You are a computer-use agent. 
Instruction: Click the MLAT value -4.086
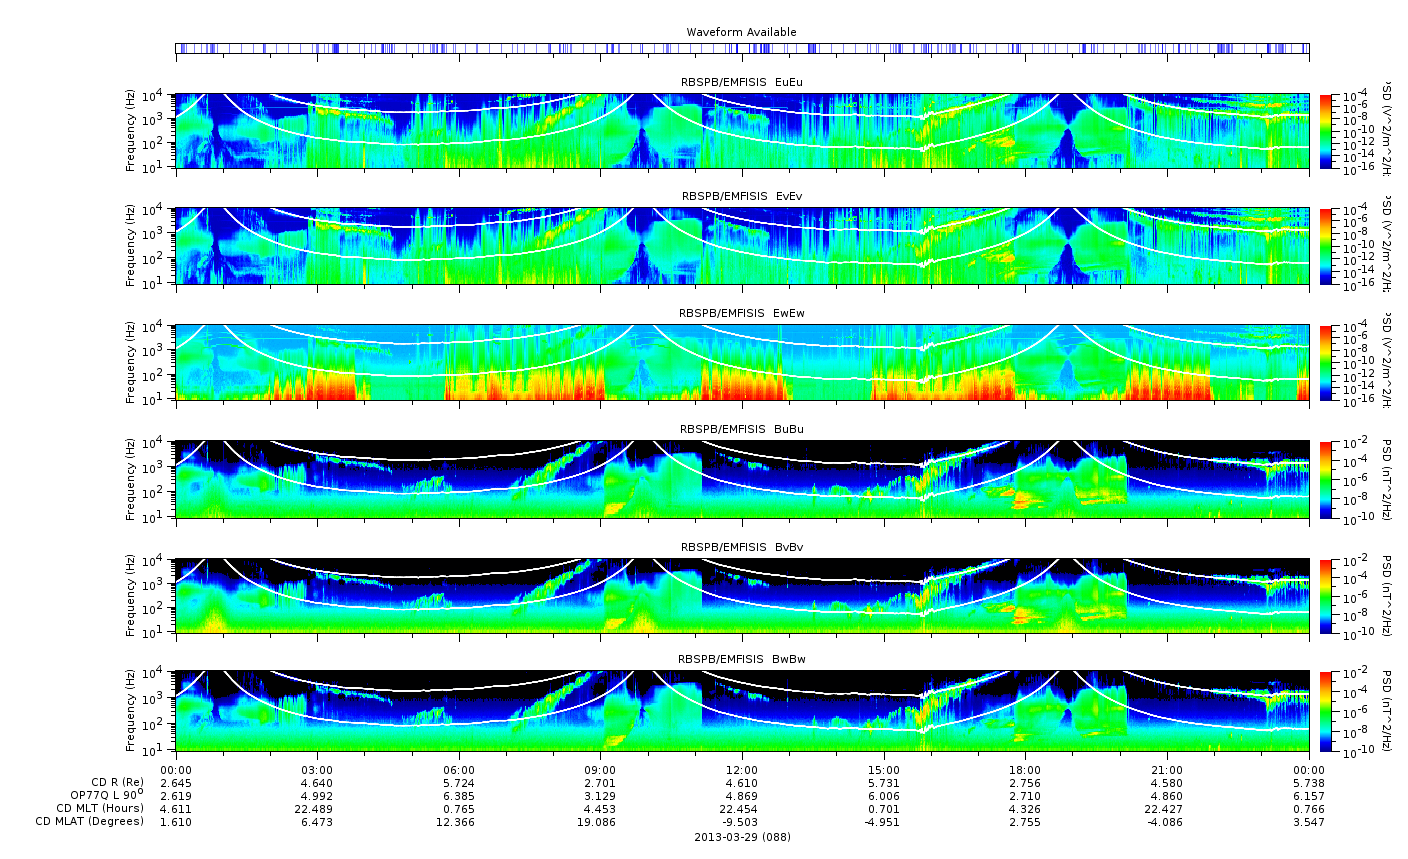pyautogui.click(x=1167, y=821)
